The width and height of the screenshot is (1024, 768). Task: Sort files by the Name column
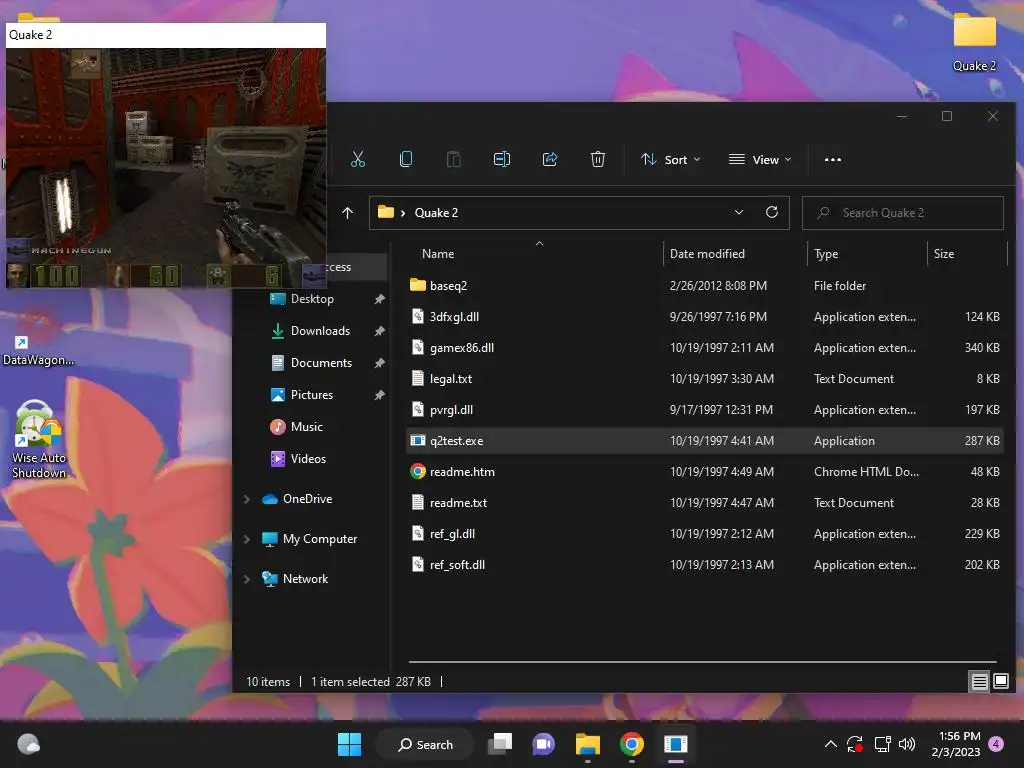click(438, 253)
